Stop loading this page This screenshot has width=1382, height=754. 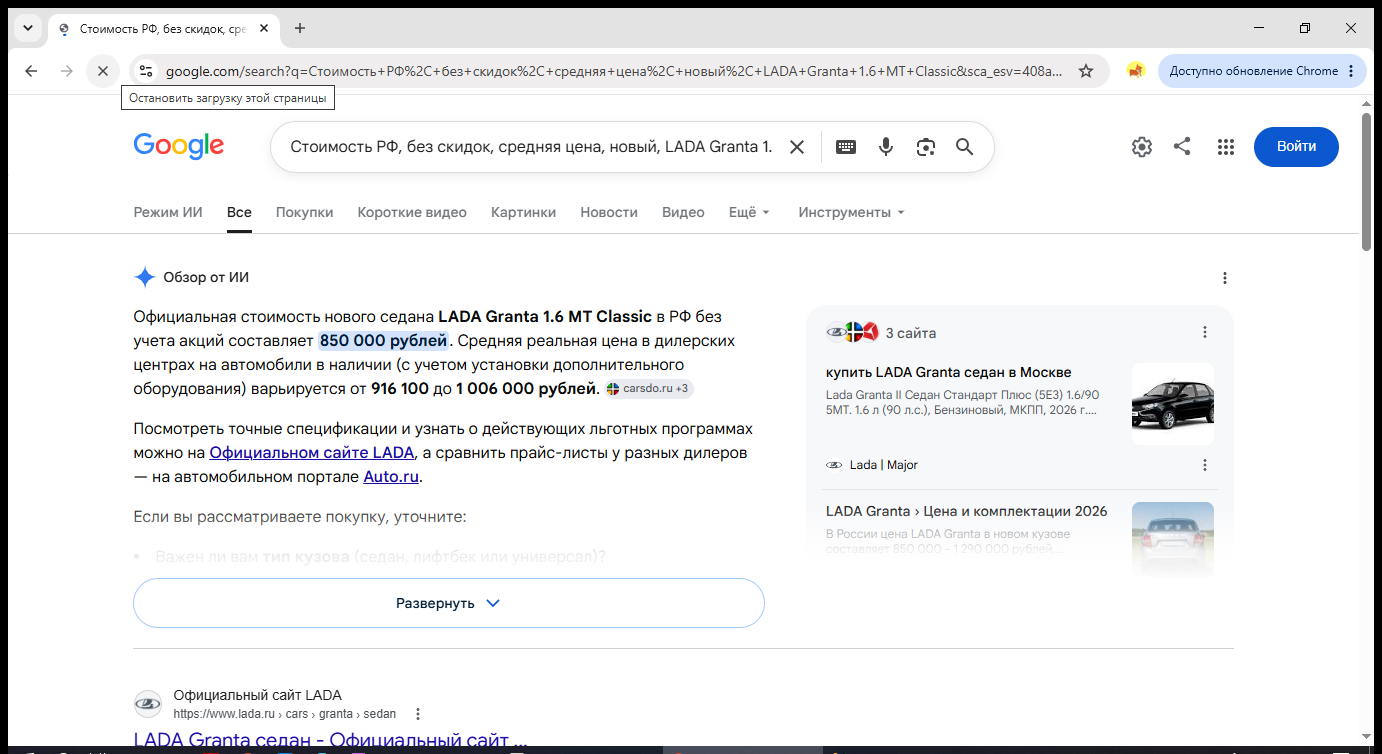click(103, 71)
